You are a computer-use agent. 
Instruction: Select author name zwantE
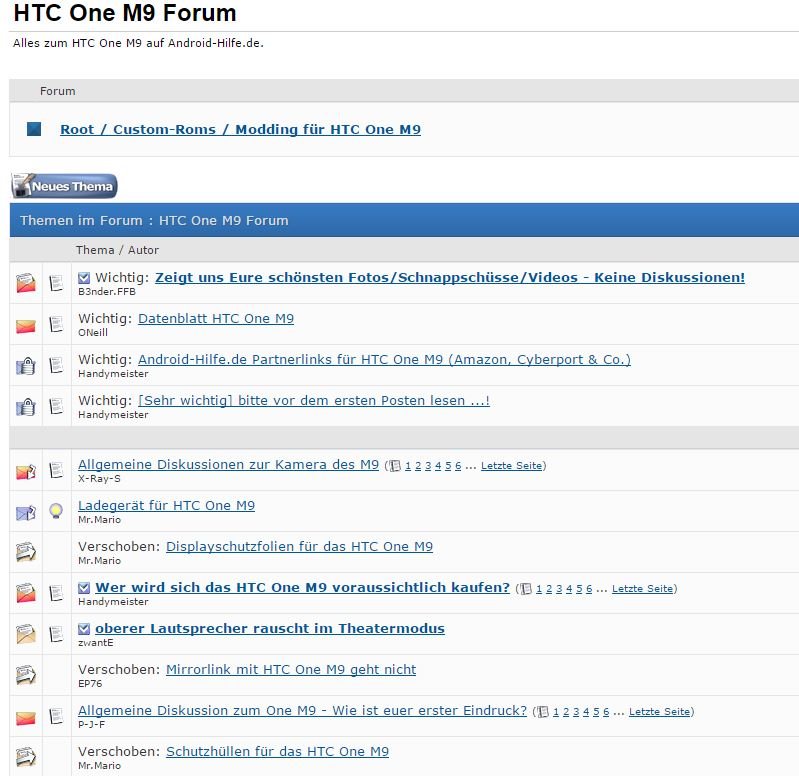pos(95,643)
